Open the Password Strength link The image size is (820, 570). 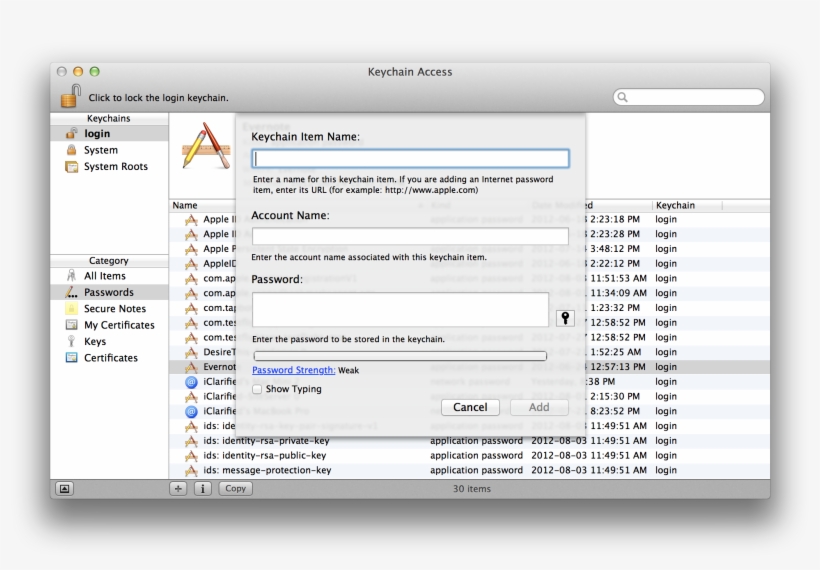(x=293, y=370)
